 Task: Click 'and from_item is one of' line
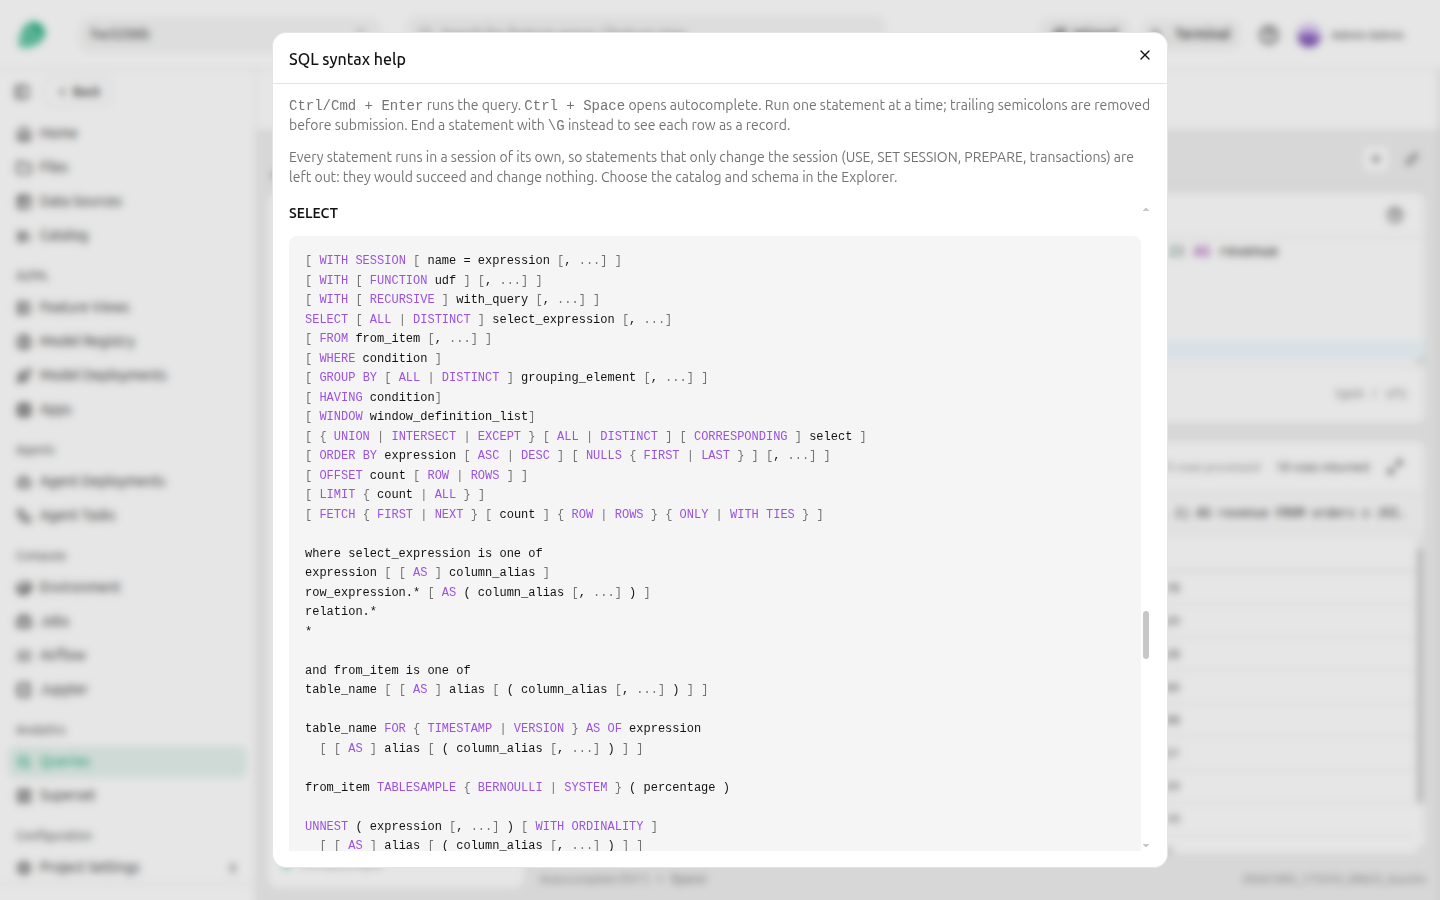point(388,670)
